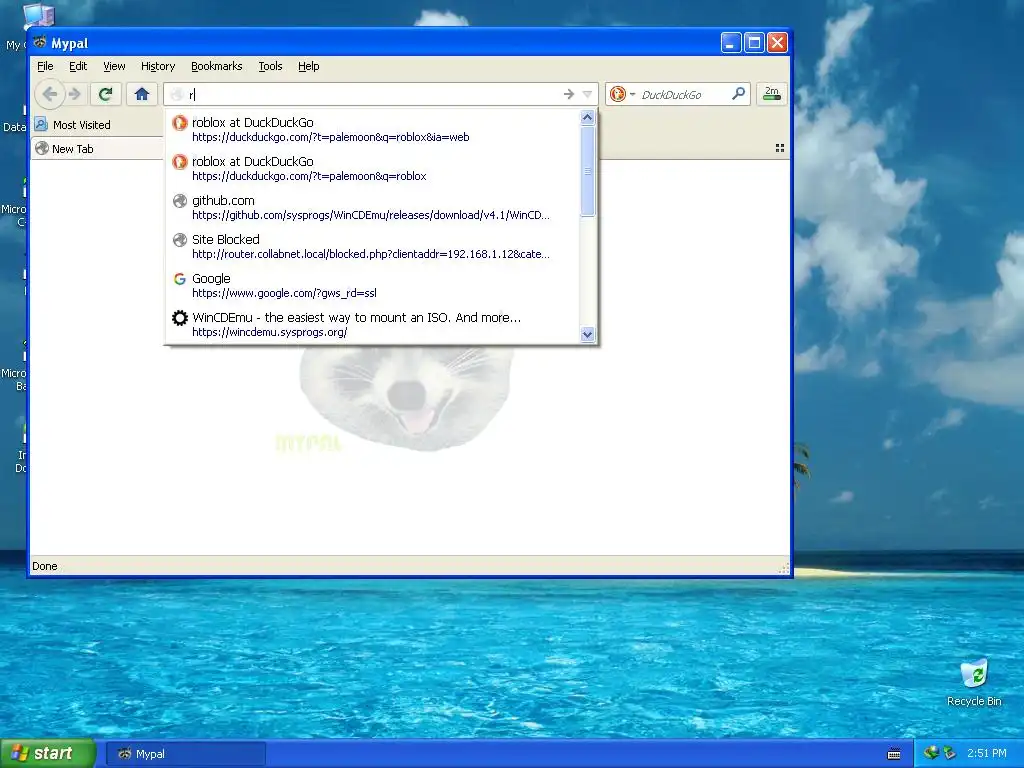Click the Go arrow in address bar
Image resolution: width=1024 pixels, height=768 pixels.
click(569, 94)
